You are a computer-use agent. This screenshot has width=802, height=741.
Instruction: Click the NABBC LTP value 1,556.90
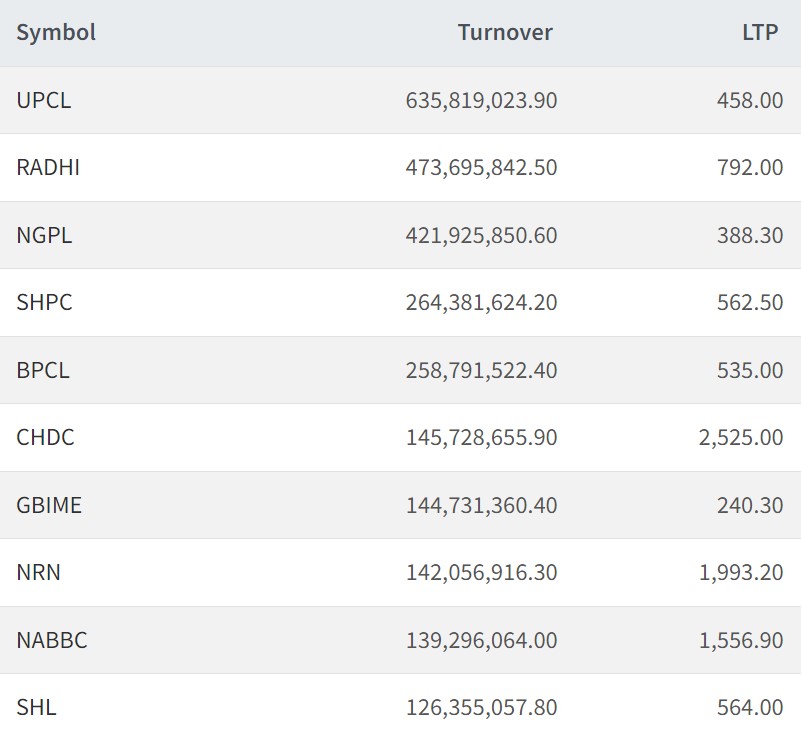[x=741, y=640]
